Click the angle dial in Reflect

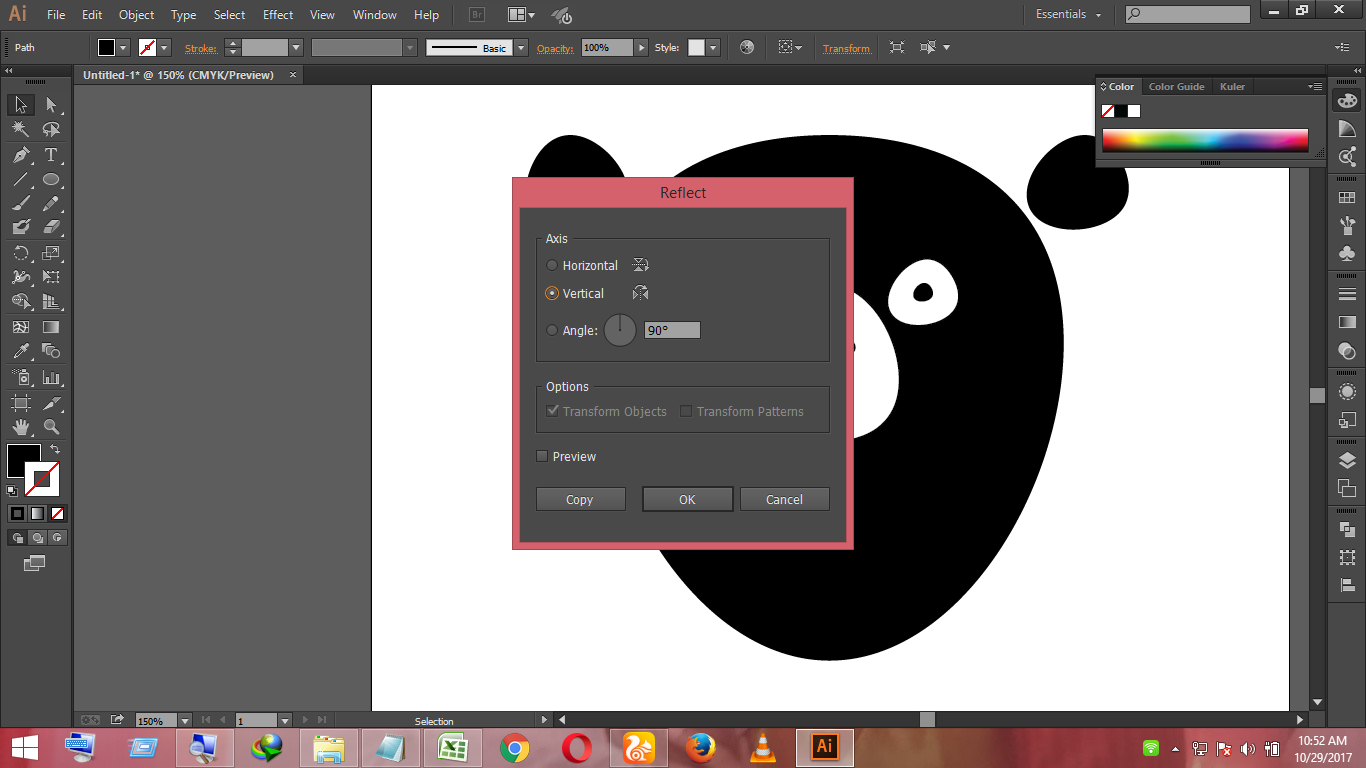click(620, 330)
